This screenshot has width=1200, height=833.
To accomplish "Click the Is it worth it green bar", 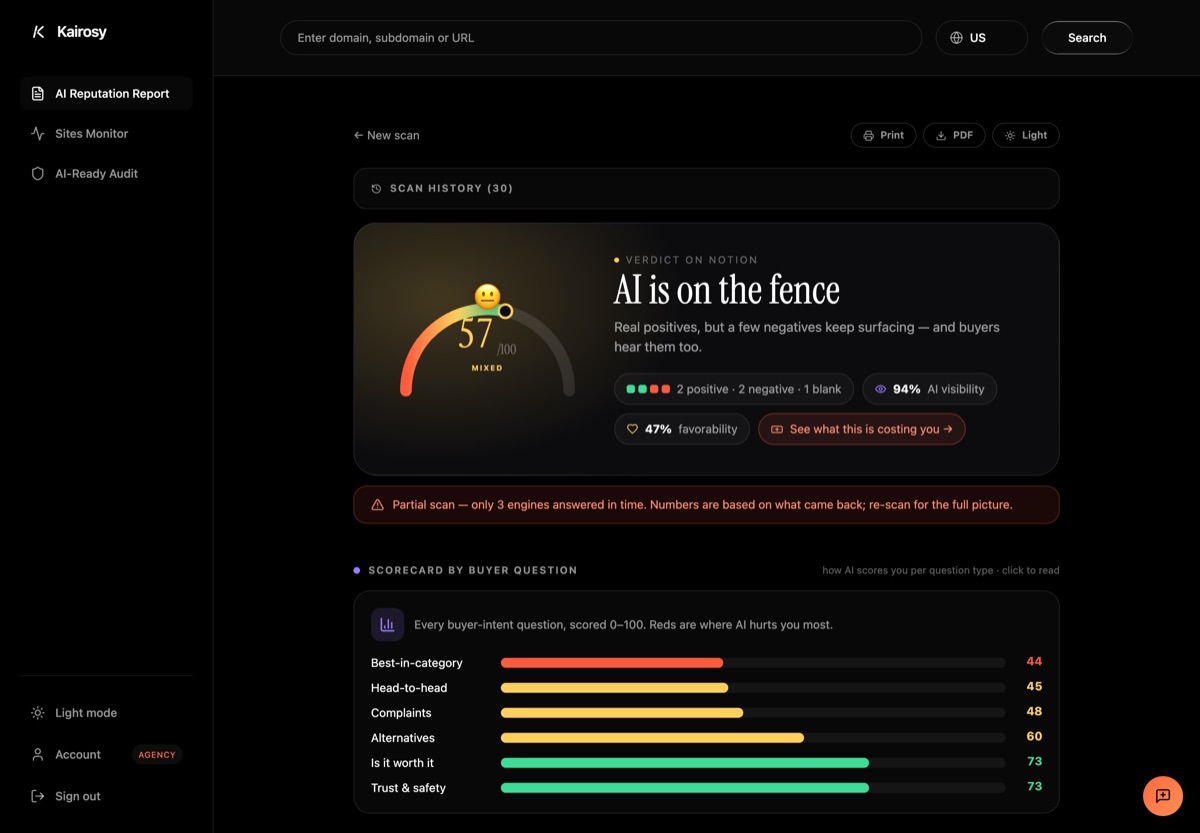I will coord(685,762).
